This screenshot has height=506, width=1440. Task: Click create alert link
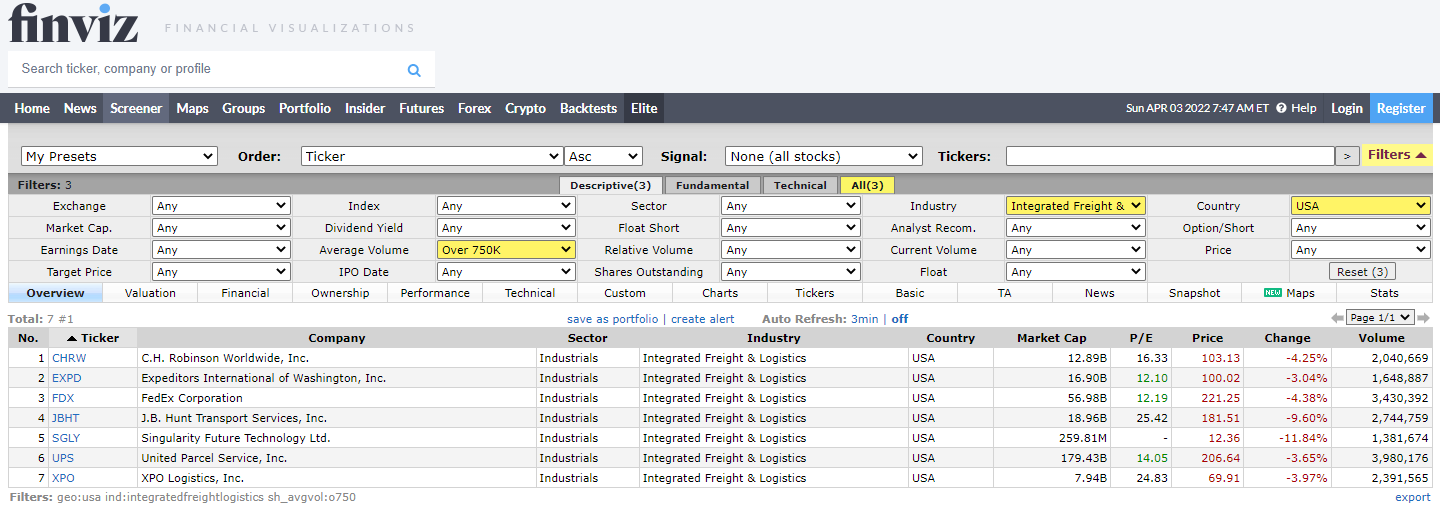(702, 319)
